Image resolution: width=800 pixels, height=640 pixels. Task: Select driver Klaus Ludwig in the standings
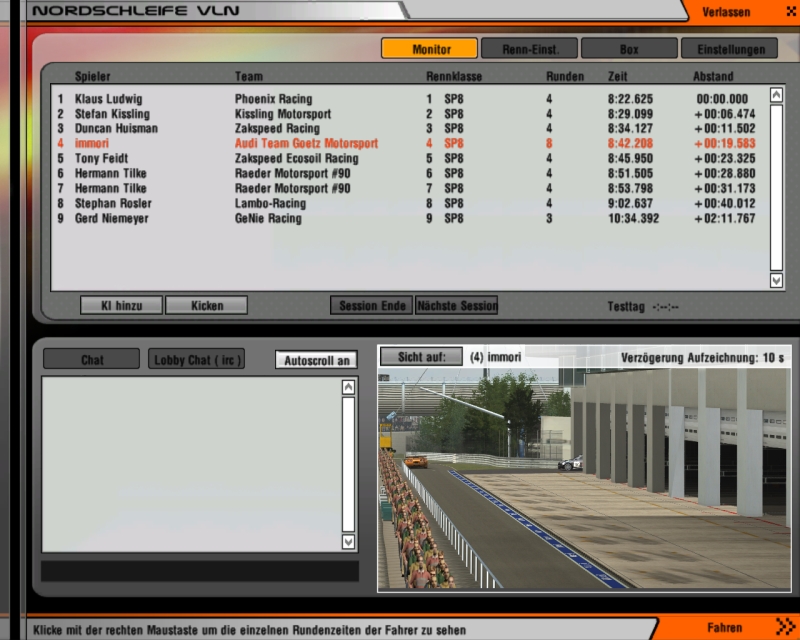[x=108, y=99]
